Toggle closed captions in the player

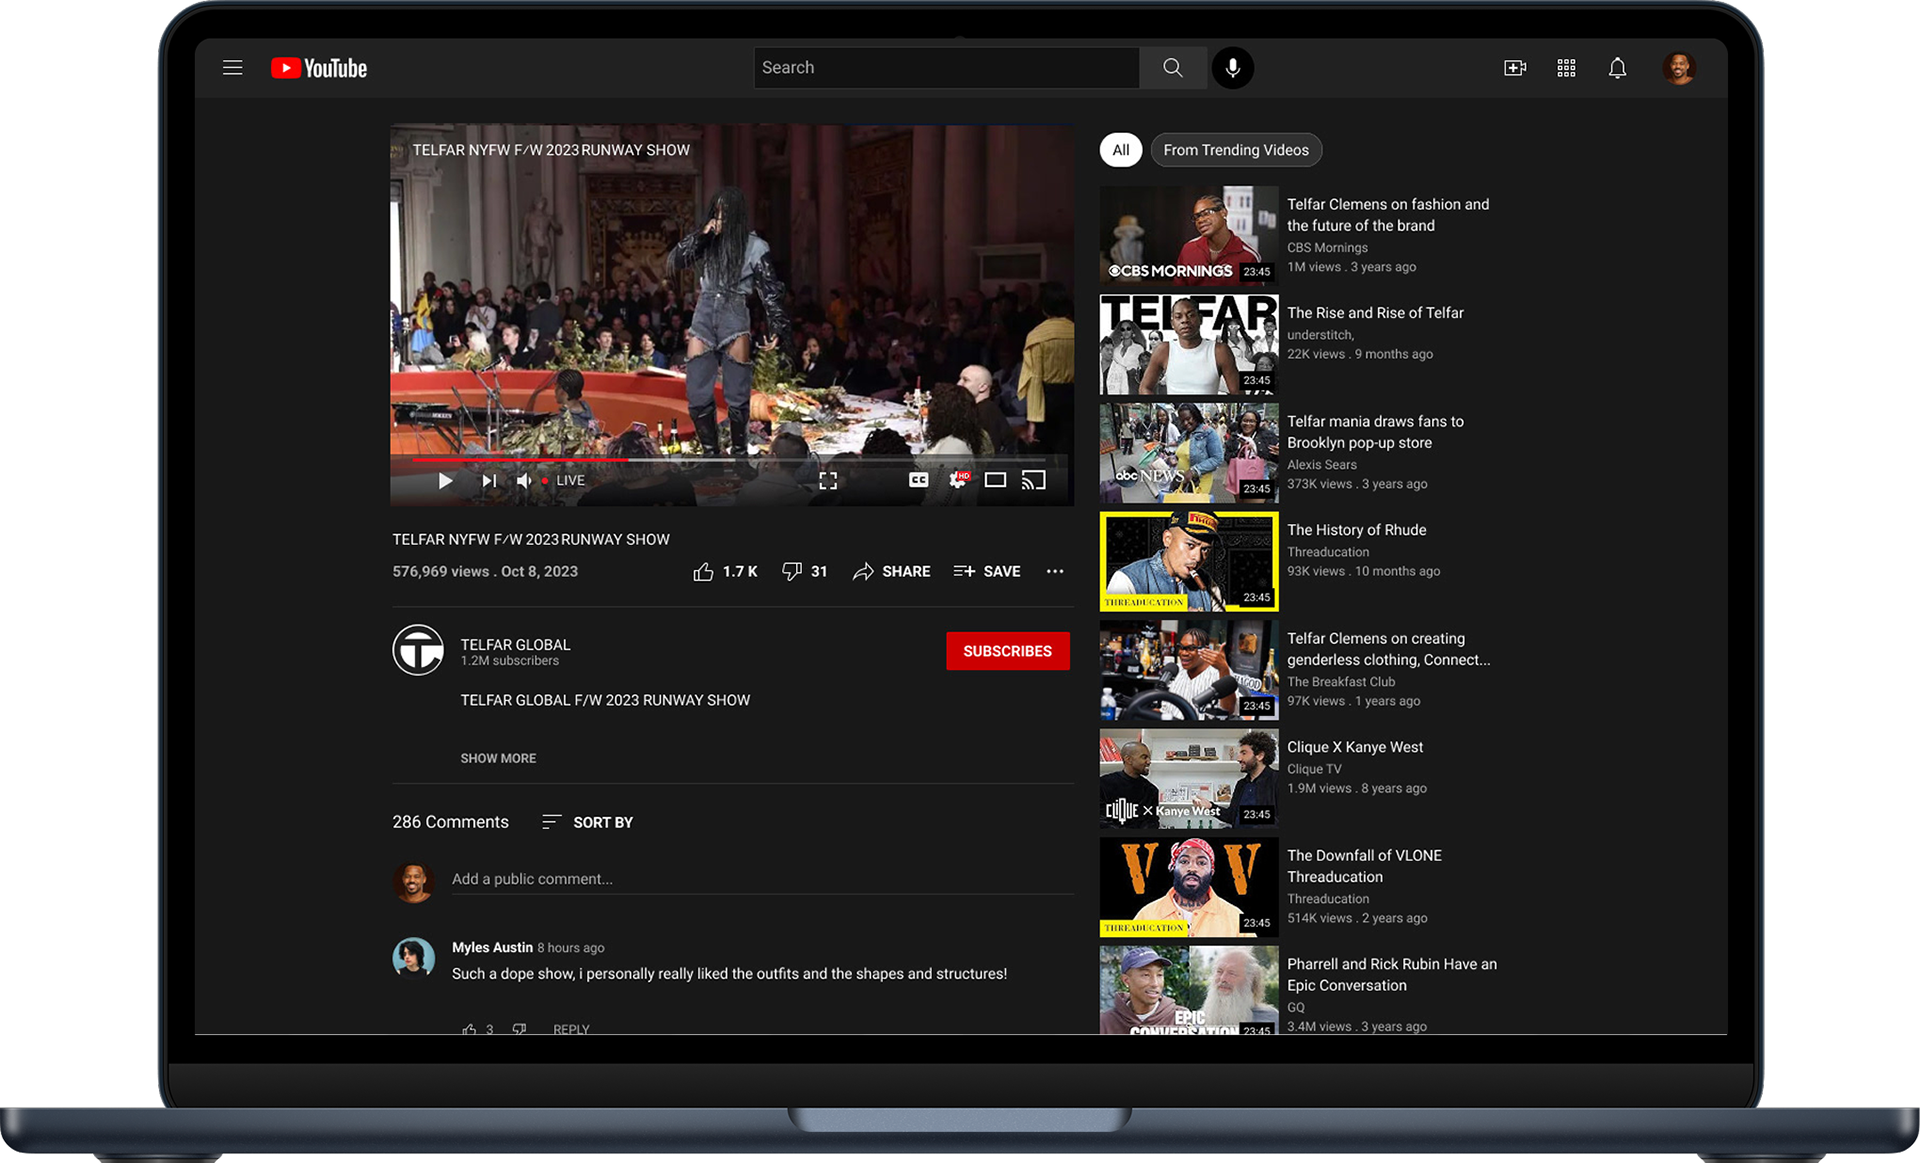(x=918, y=480)
